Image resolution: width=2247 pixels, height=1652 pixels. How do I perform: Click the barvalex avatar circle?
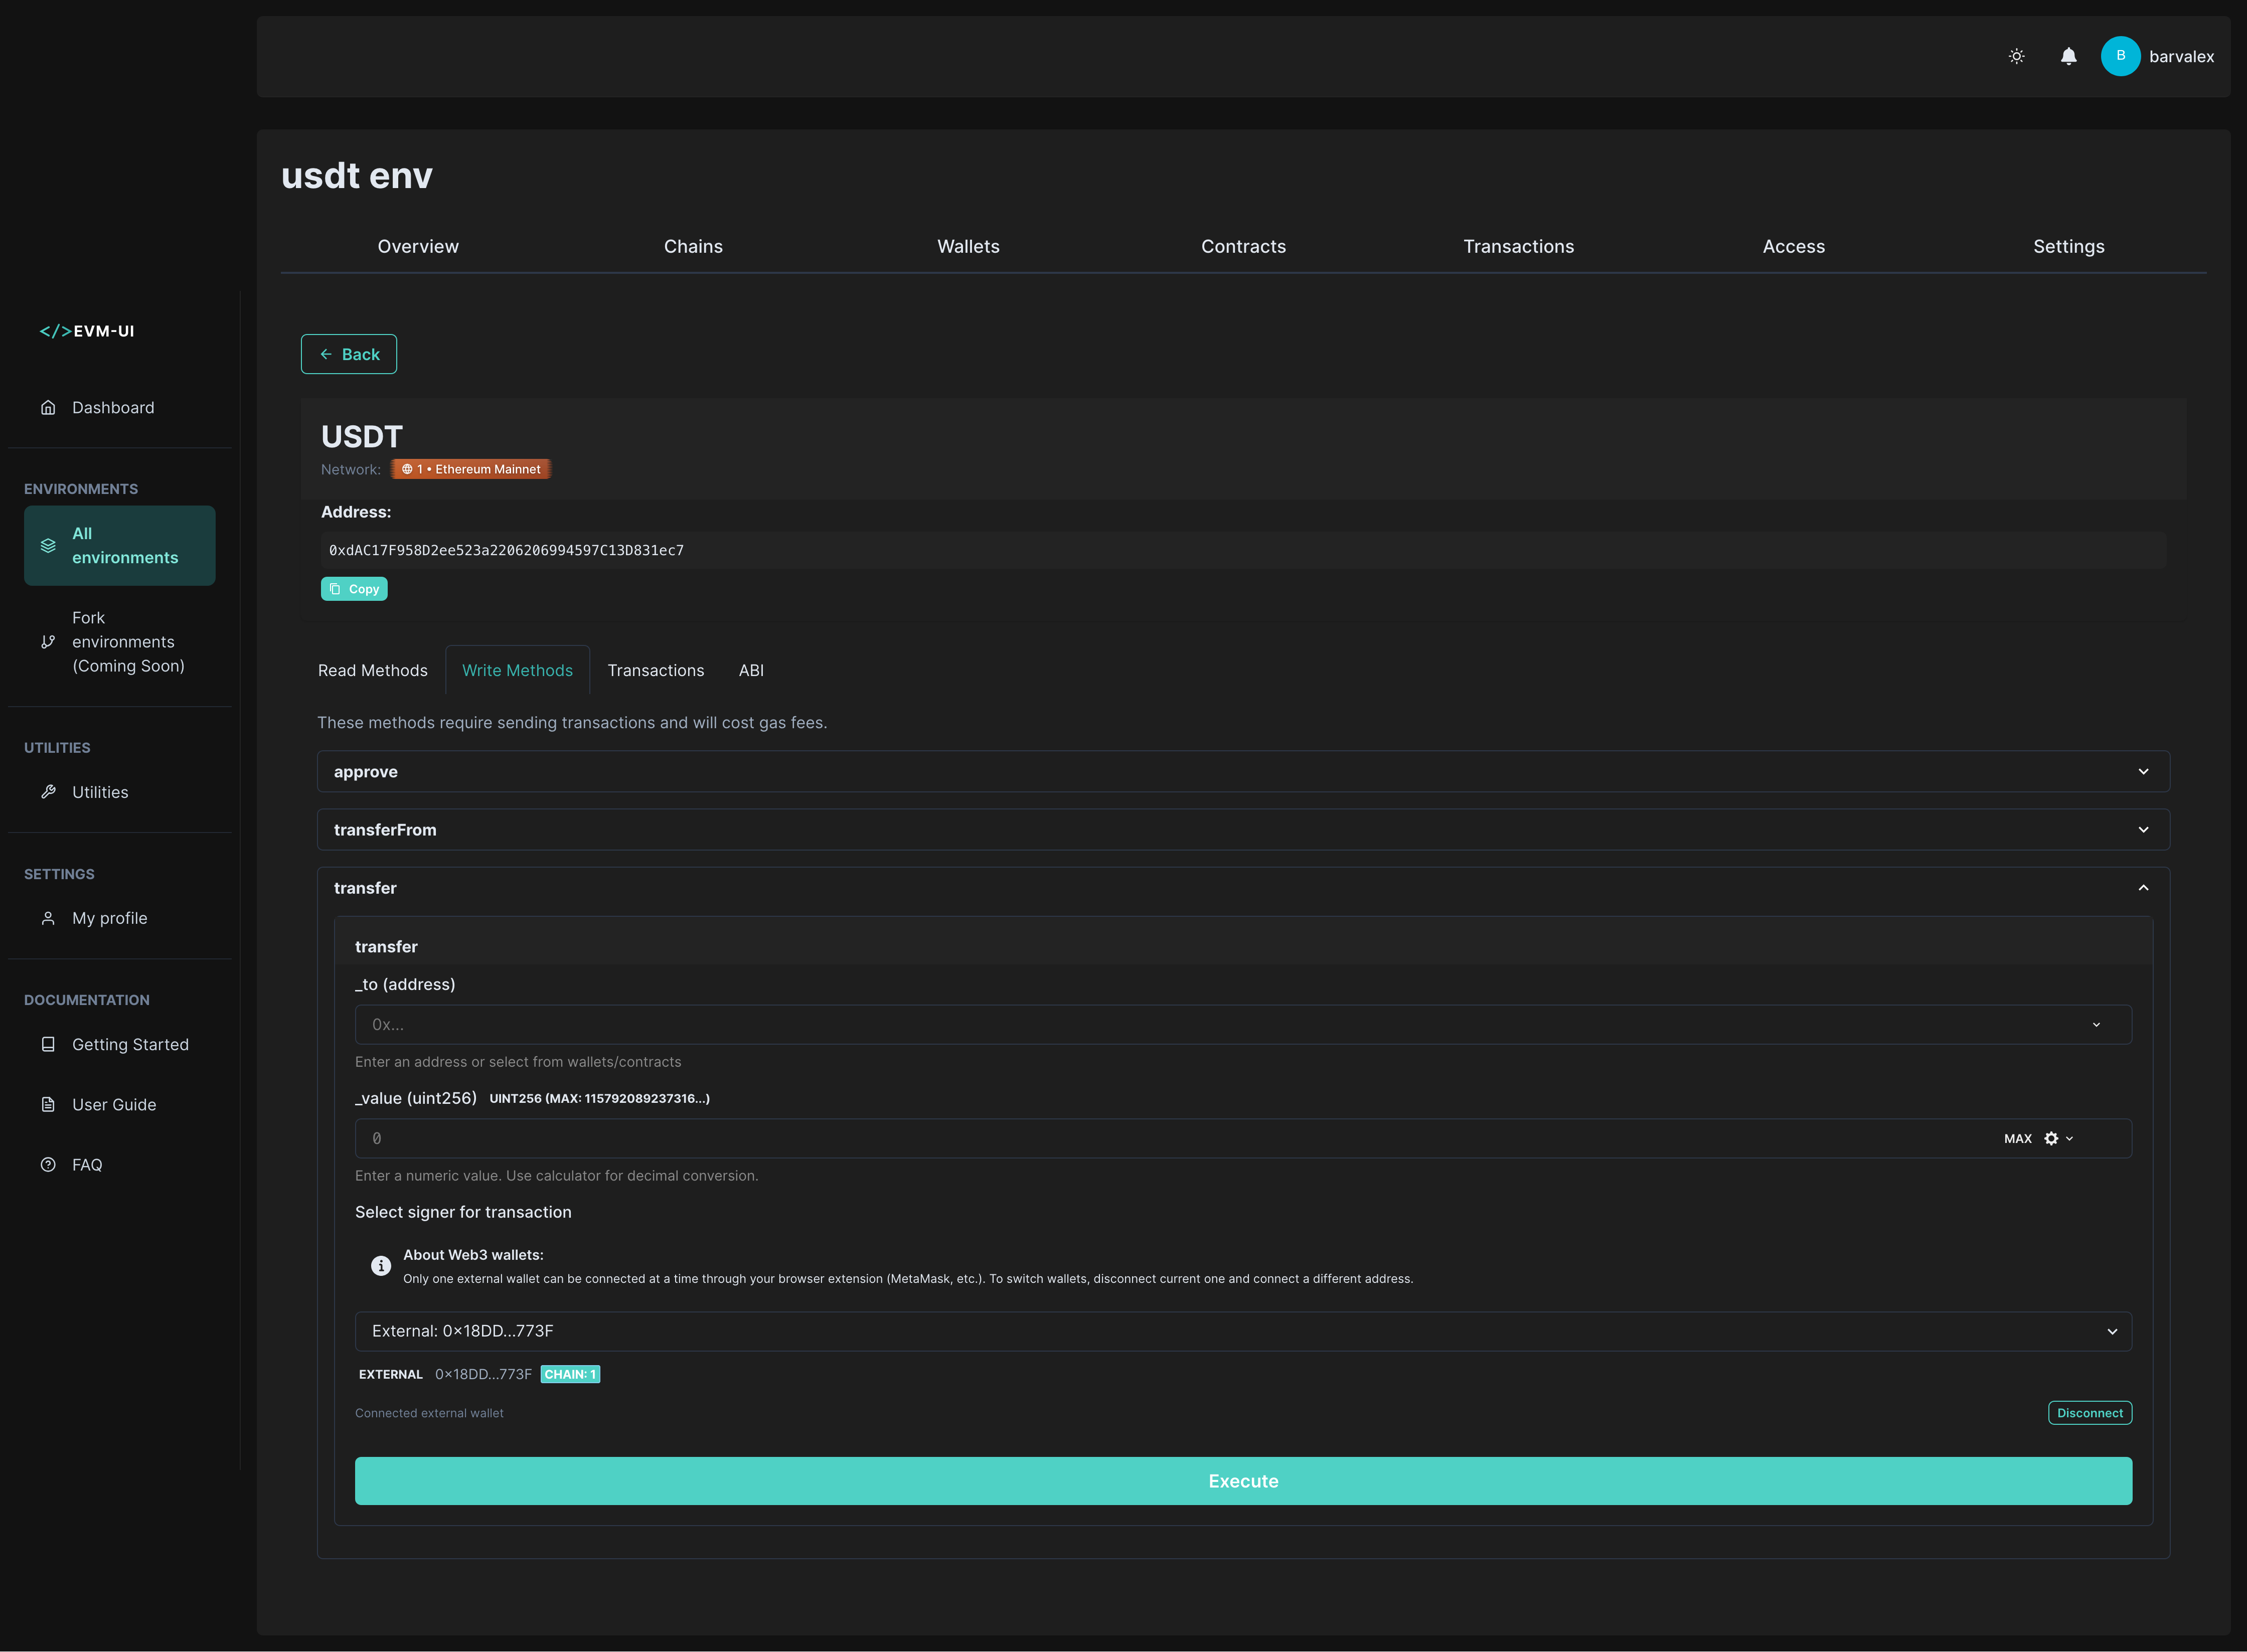pos(2120,56)
